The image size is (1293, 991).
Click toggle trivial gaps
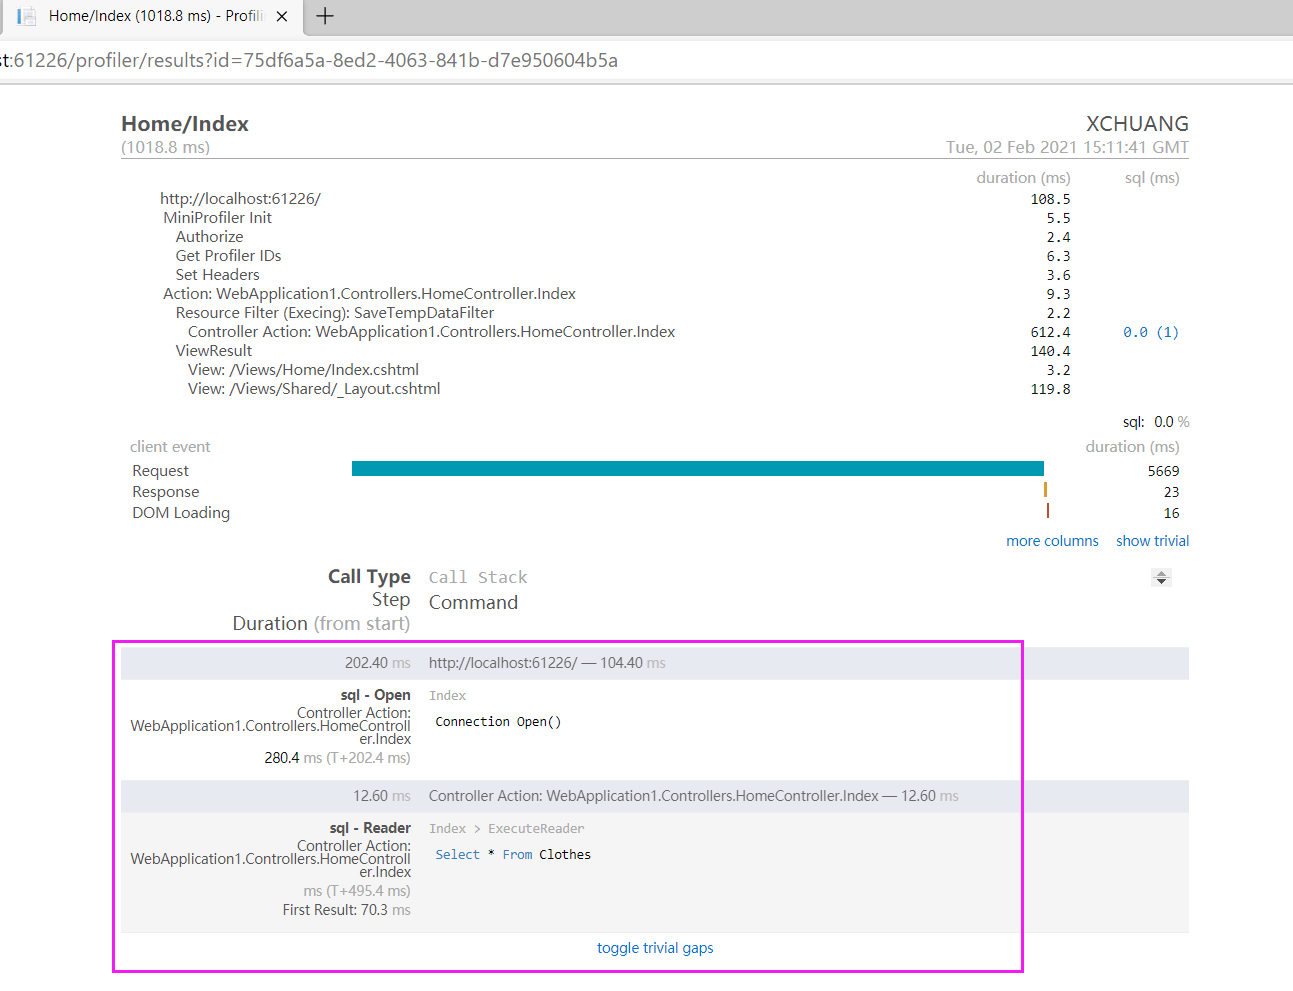click(x=655, y=948)
